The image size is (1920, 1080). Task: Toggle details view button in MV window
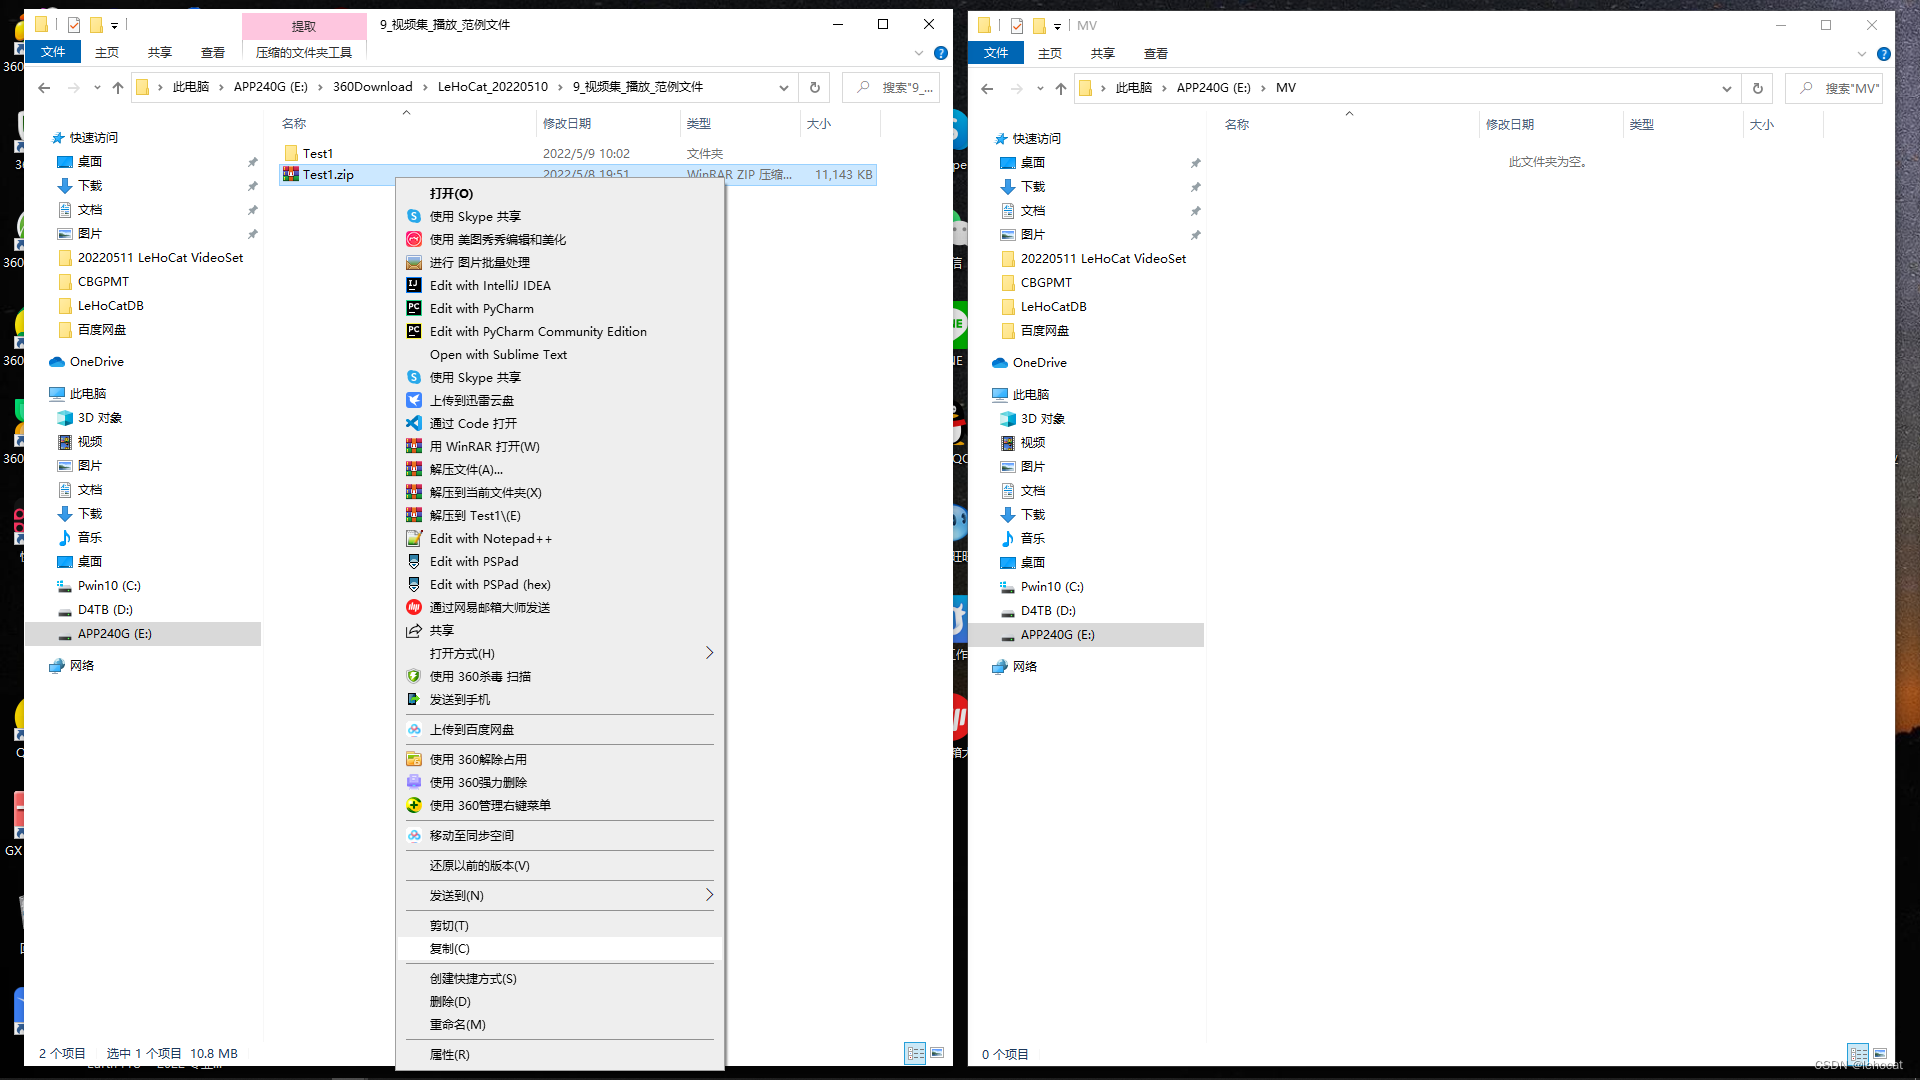(x=1858, y=1054)
